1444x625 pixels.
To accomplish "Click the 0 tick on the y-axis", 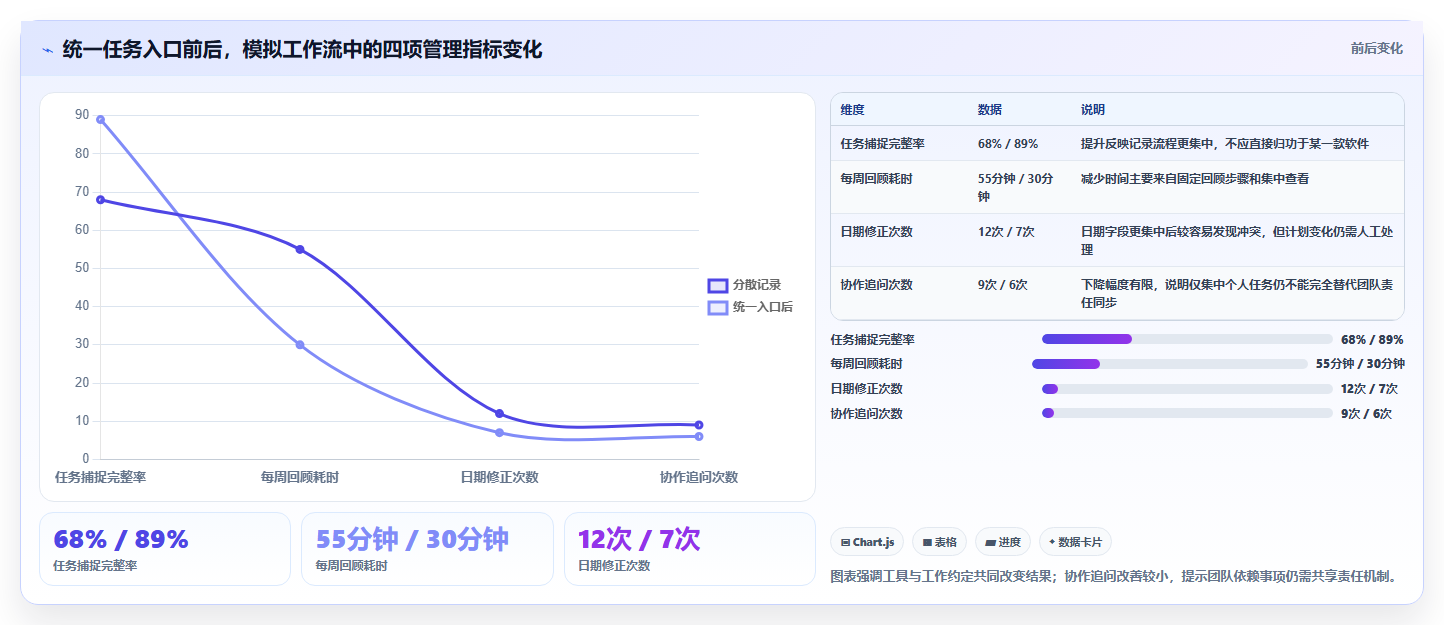I will [x=86, y=459].
